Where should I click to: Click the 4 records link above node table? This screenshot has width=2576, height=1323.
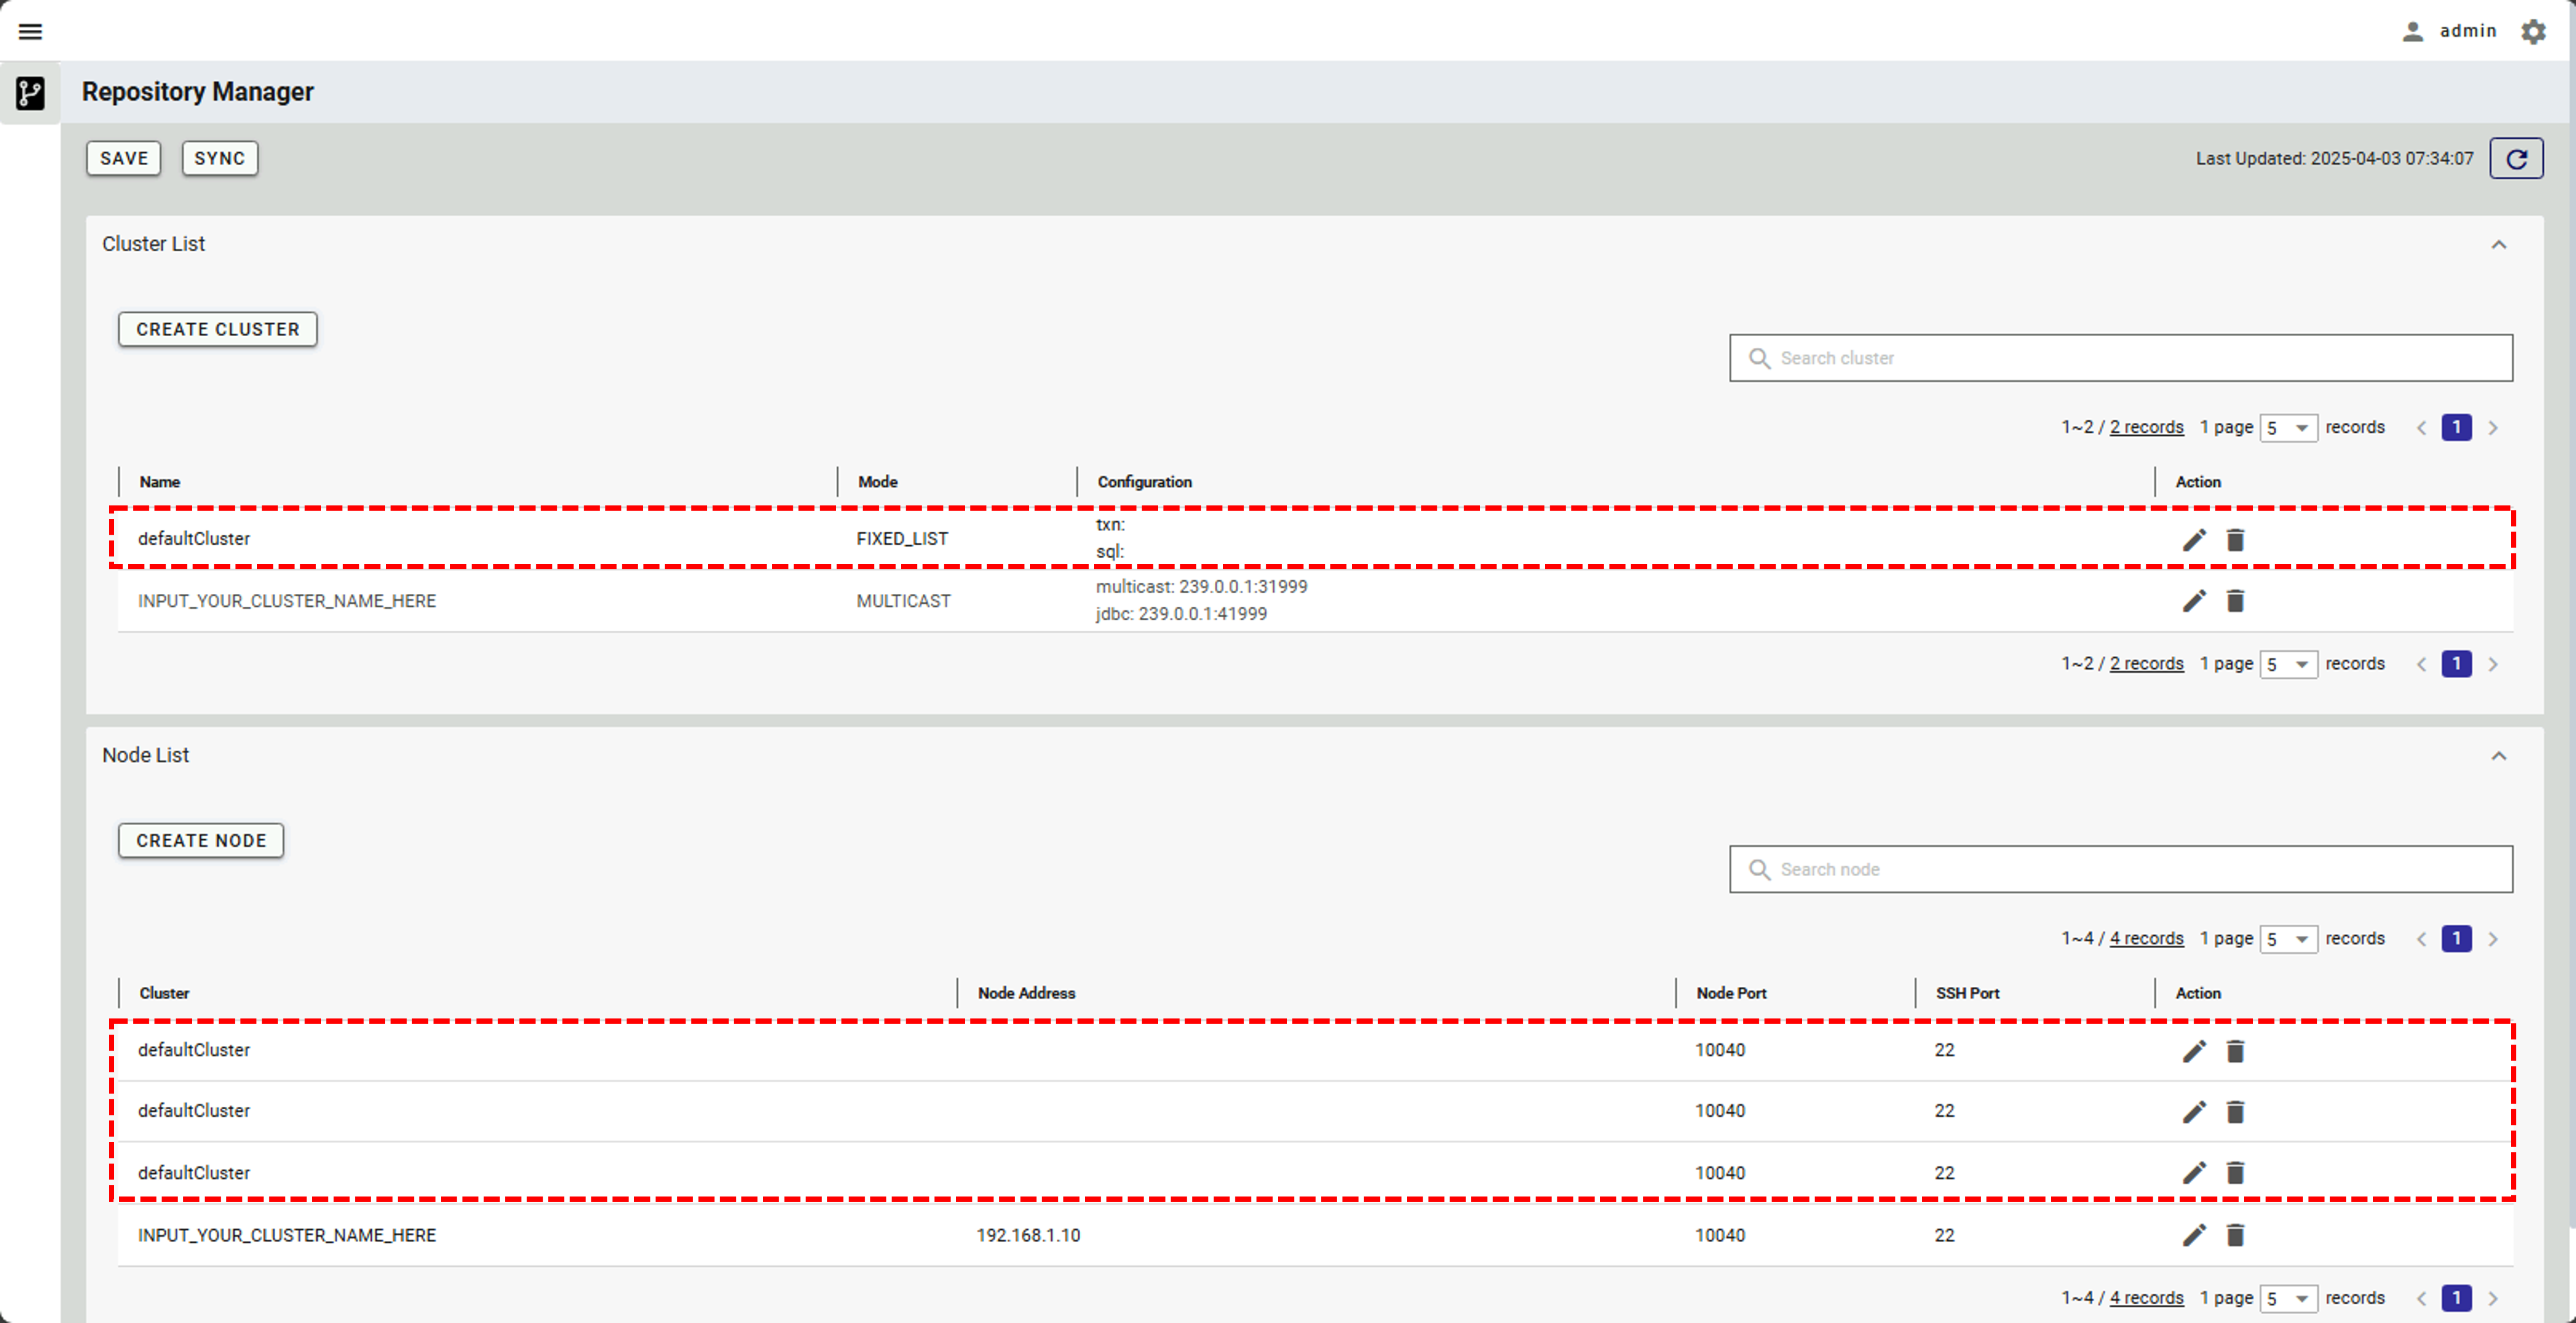tap(2146, 939)
